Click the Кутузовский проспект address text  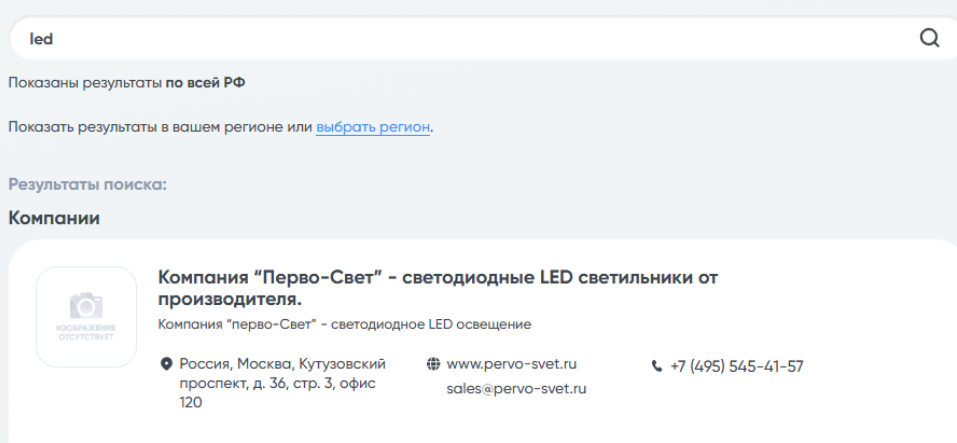(x=283, y=383)
